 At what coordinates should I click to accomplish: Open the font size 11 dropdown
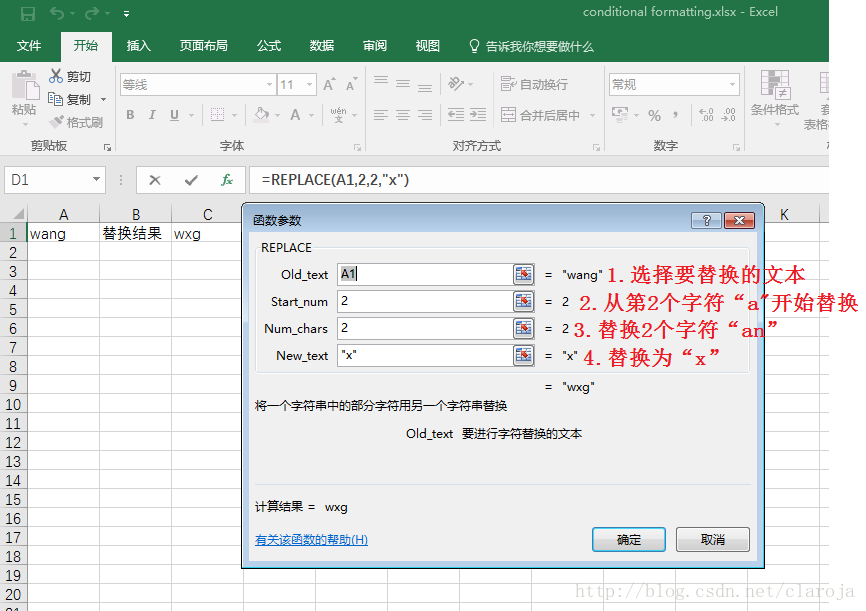[309, 85]
